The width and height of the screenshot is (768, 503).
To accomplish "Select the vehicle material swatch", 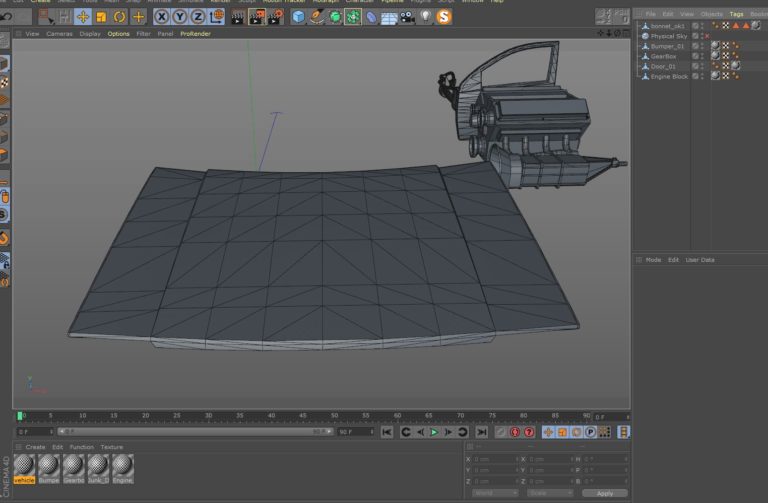I will (24, 468).
